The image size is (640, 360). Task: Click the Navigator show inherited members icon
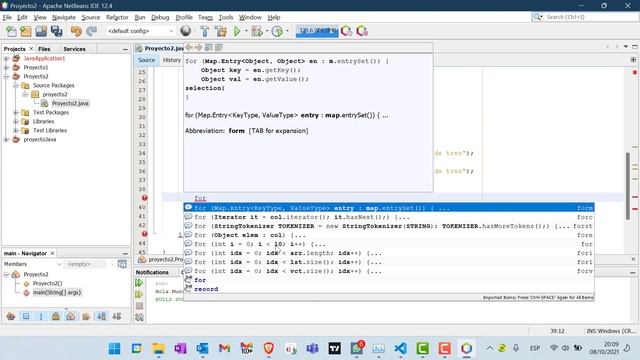(11, 316)
